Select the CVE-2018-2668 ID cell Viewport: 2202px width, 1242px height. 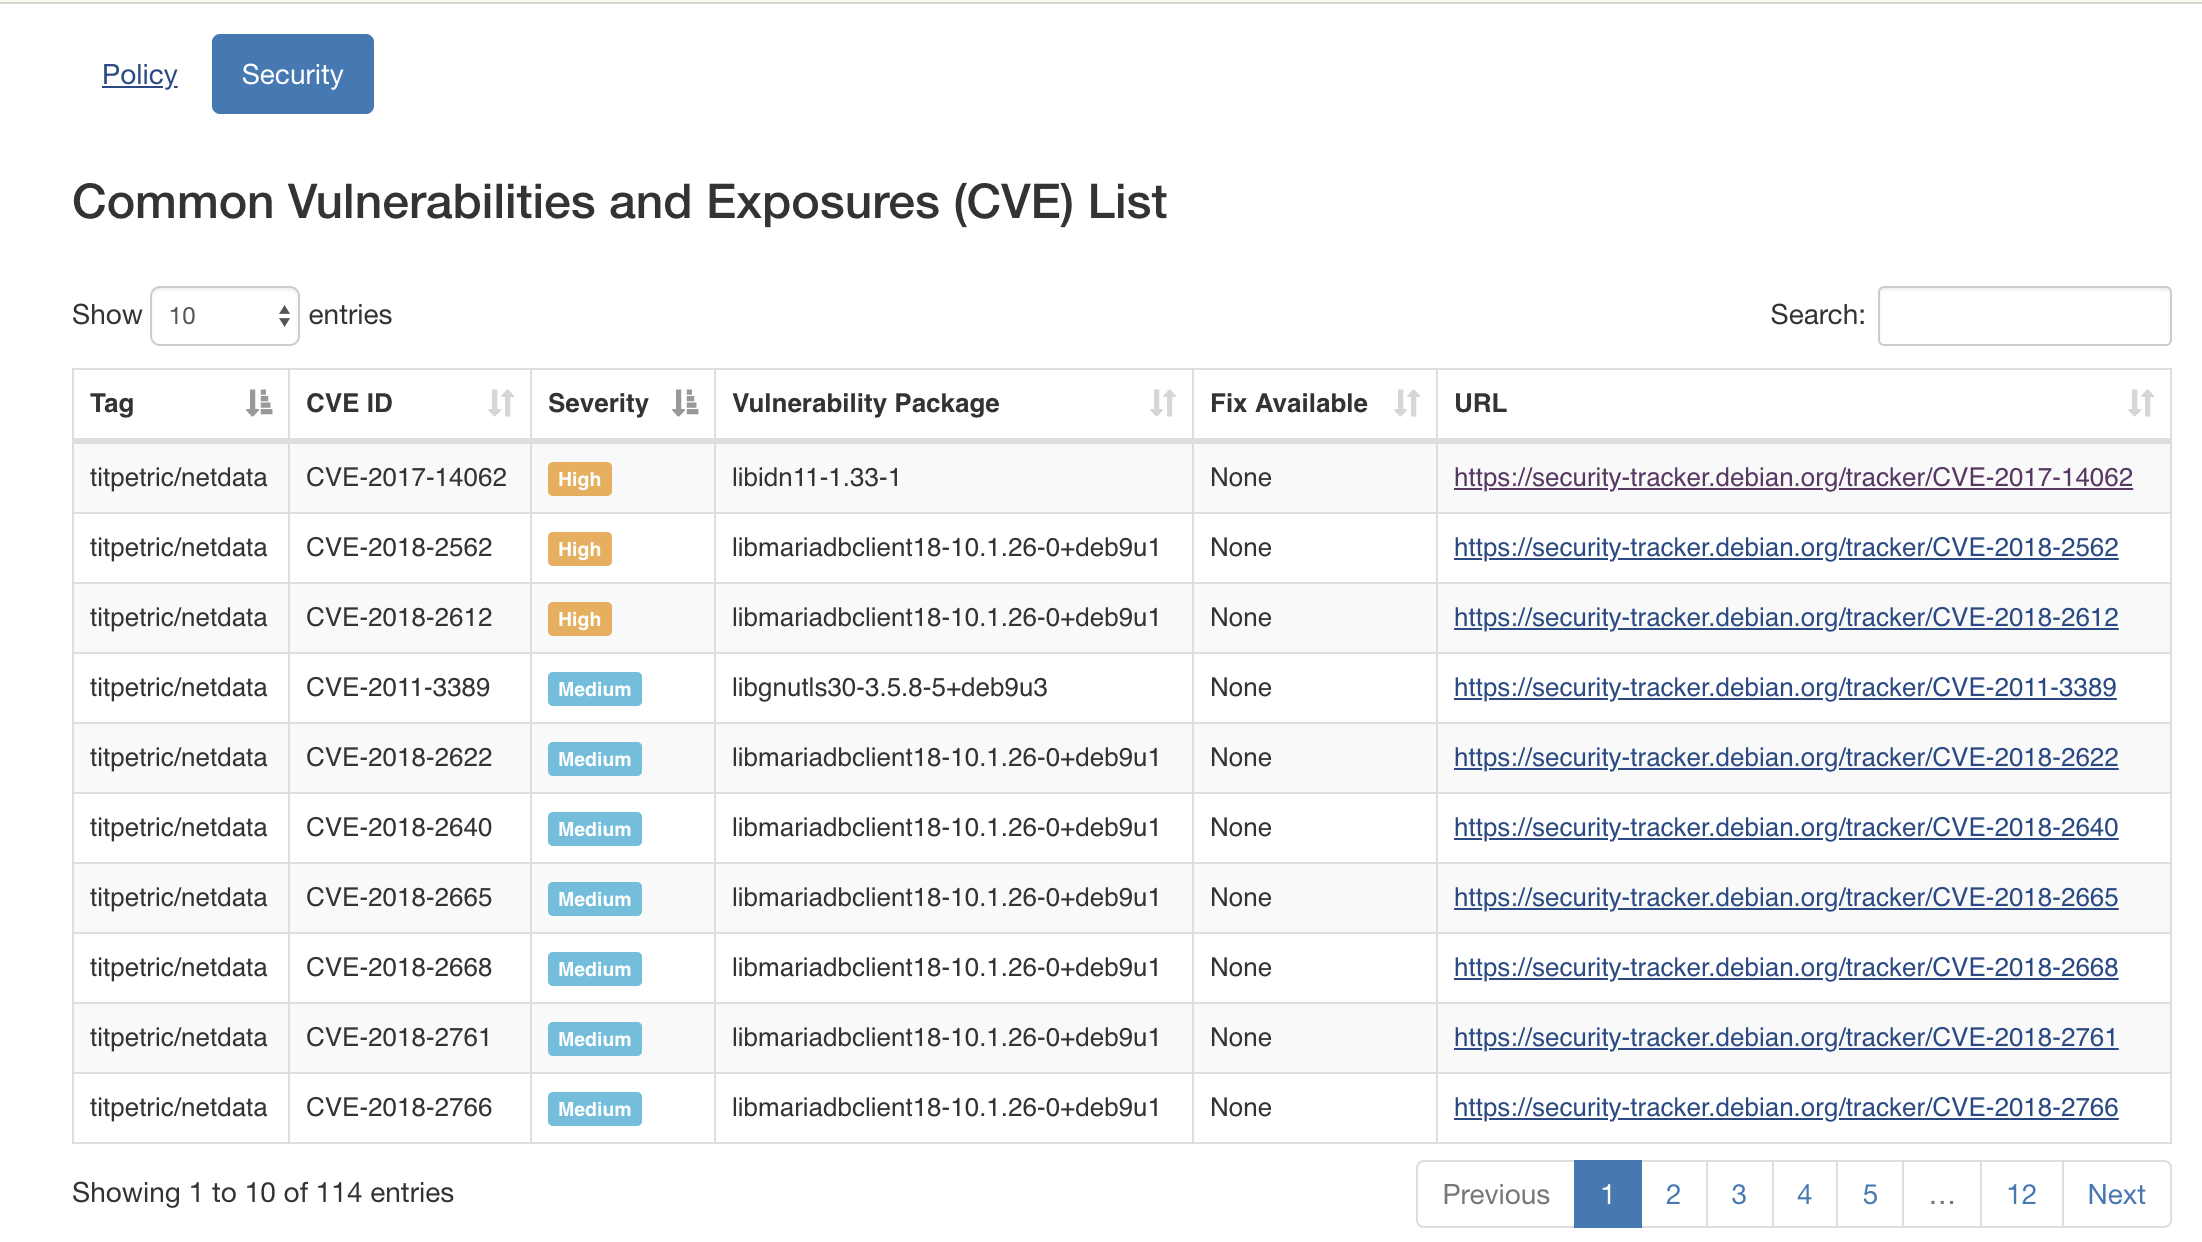pos(410,968)
